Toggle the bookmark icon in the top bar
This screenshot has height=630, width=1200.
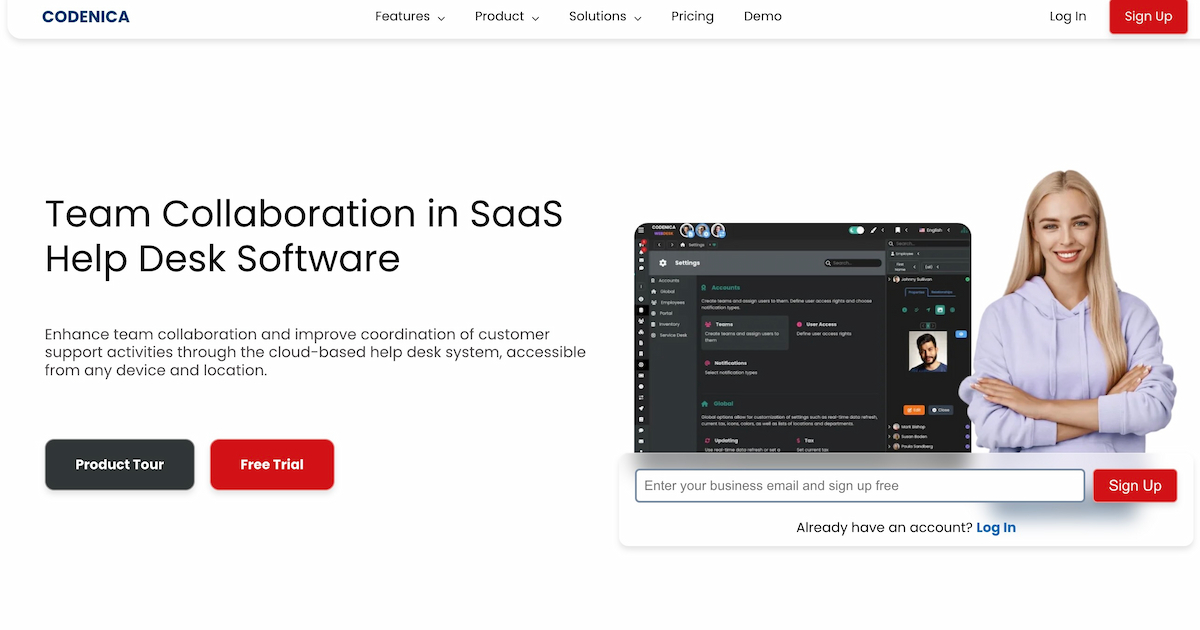coord(897,230)
